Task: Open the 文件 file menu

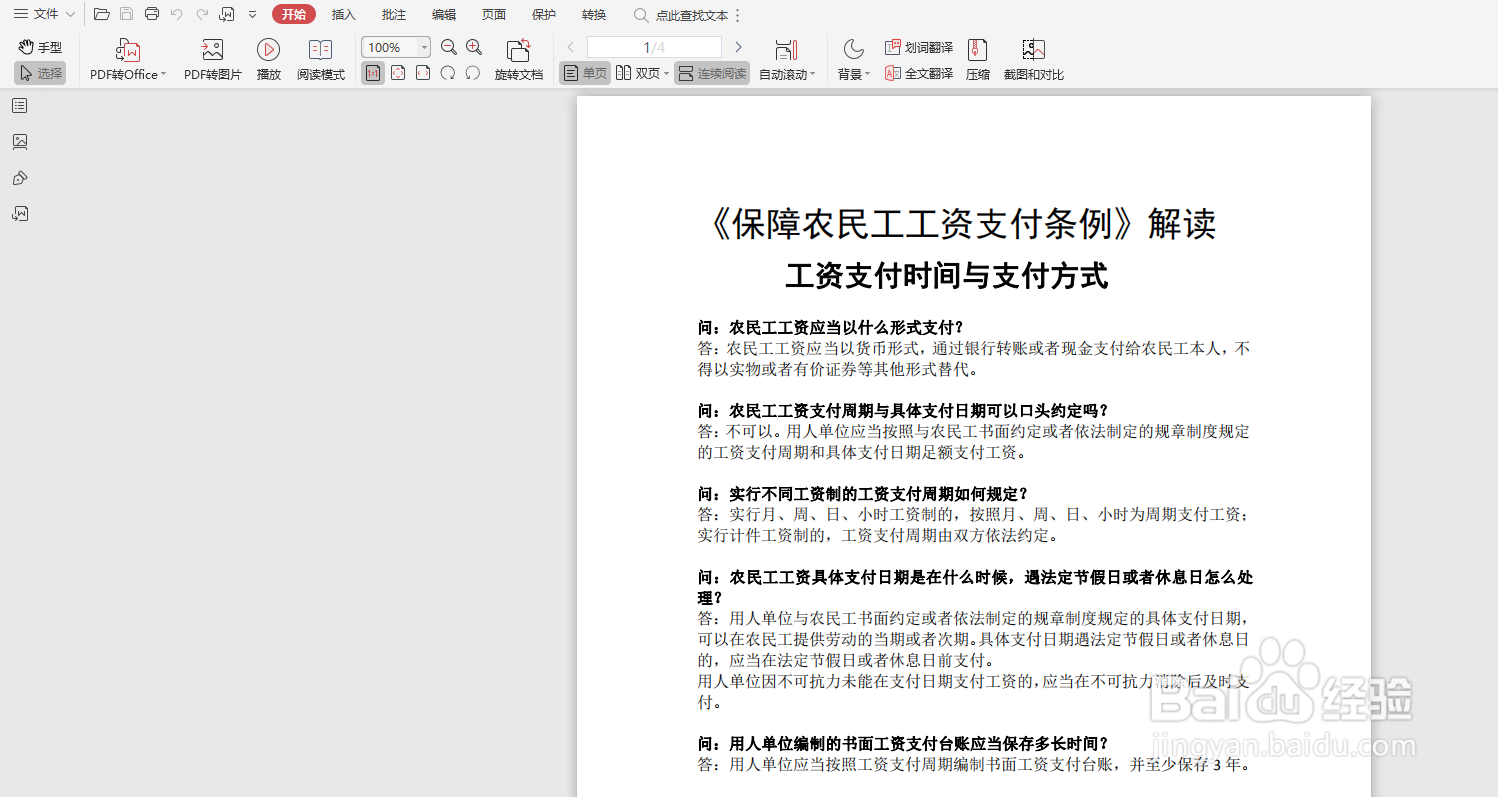Action: click(38, 14)
